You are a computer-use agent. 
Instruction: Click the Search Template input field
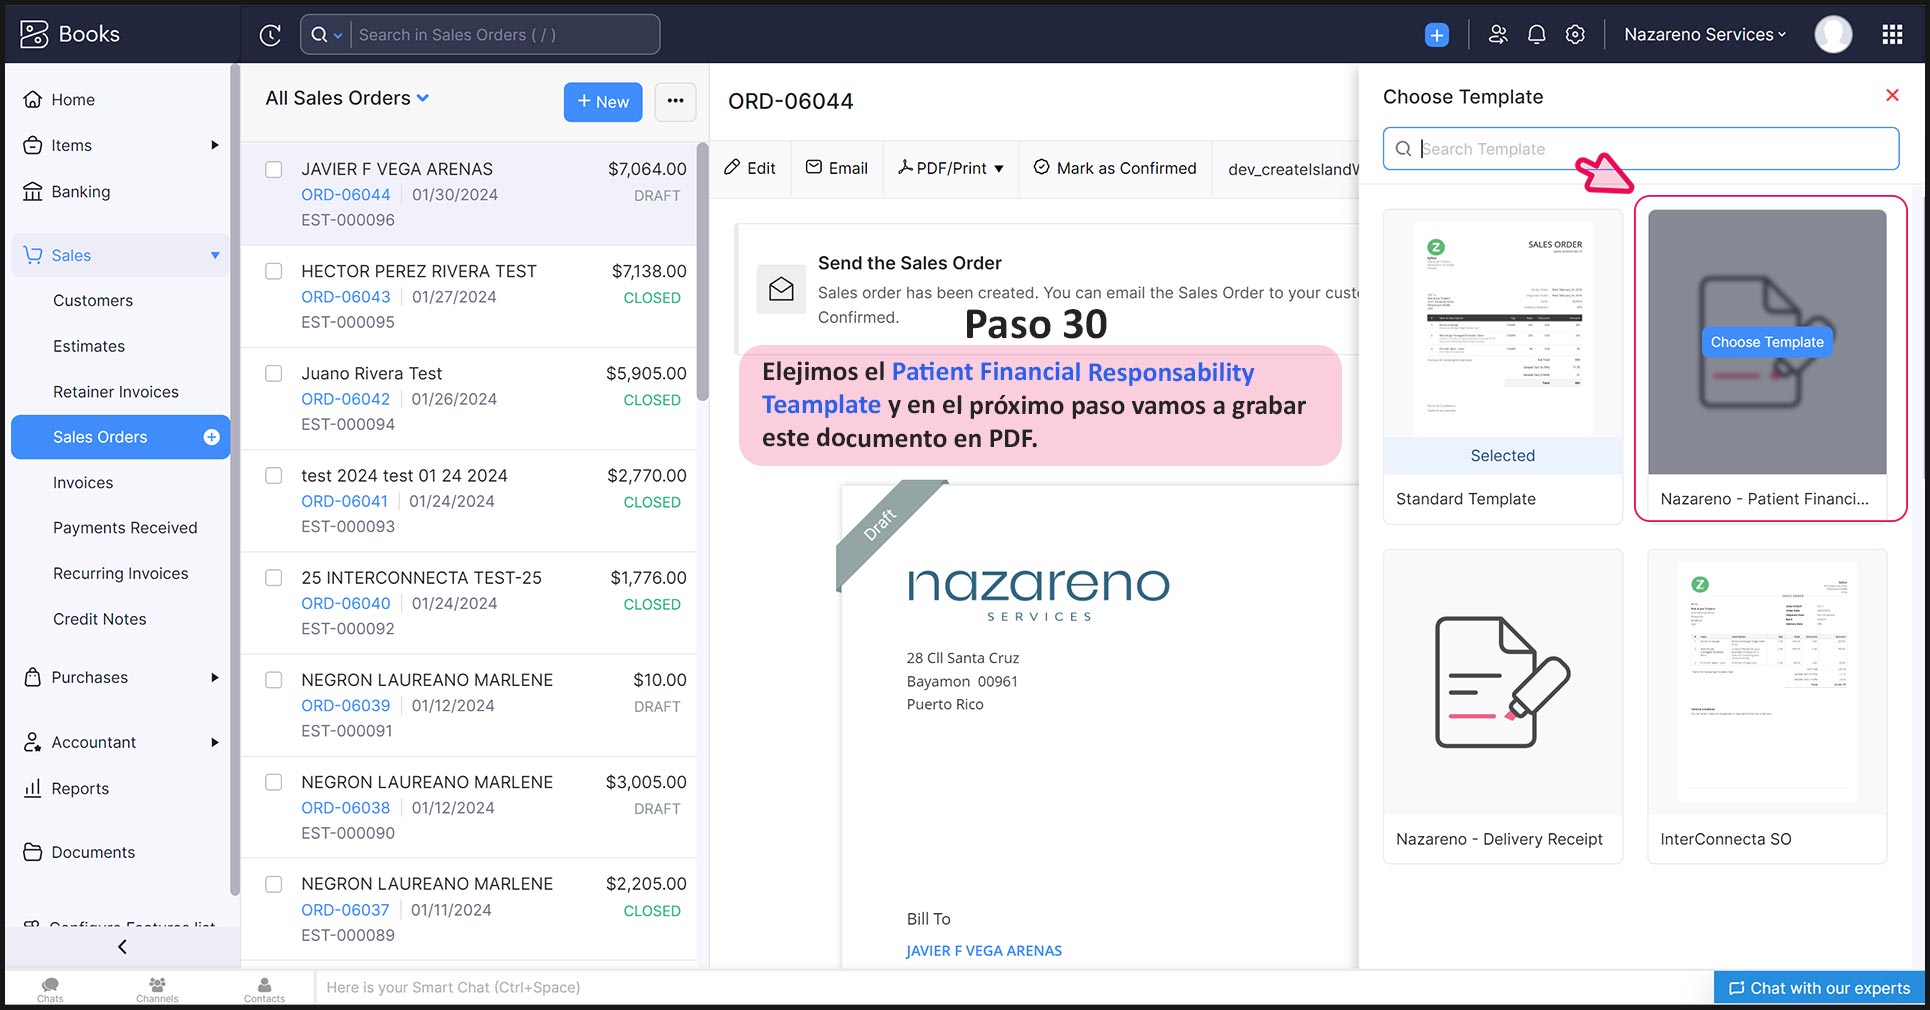coord(1650,149)
